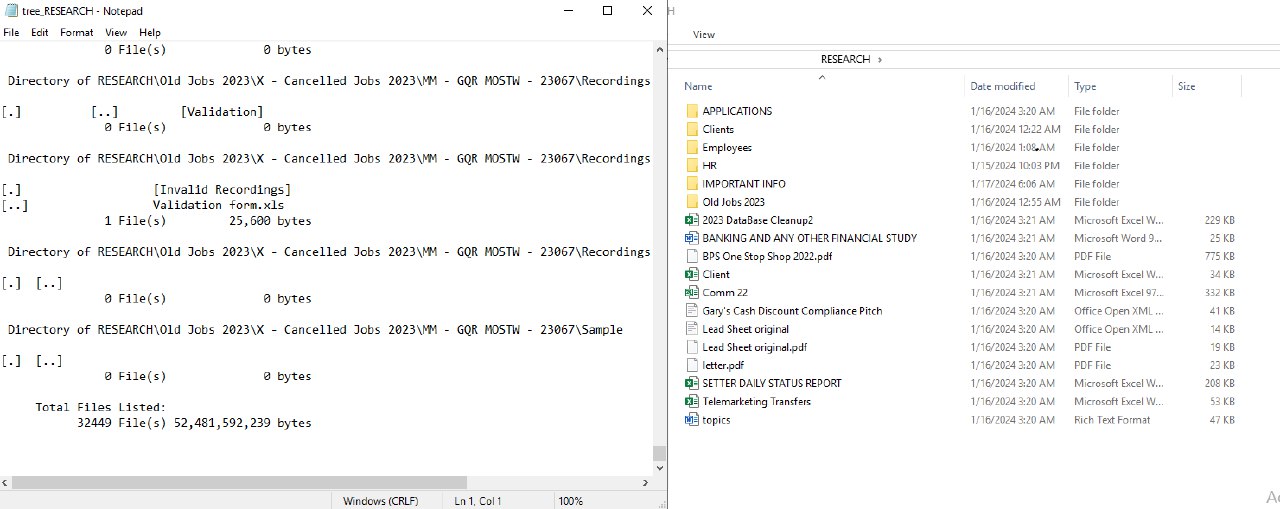Screen dimensions: 1280x509
Task: Click the RESEARCH breadcrumb in address bar
Action: pos(845,59)
